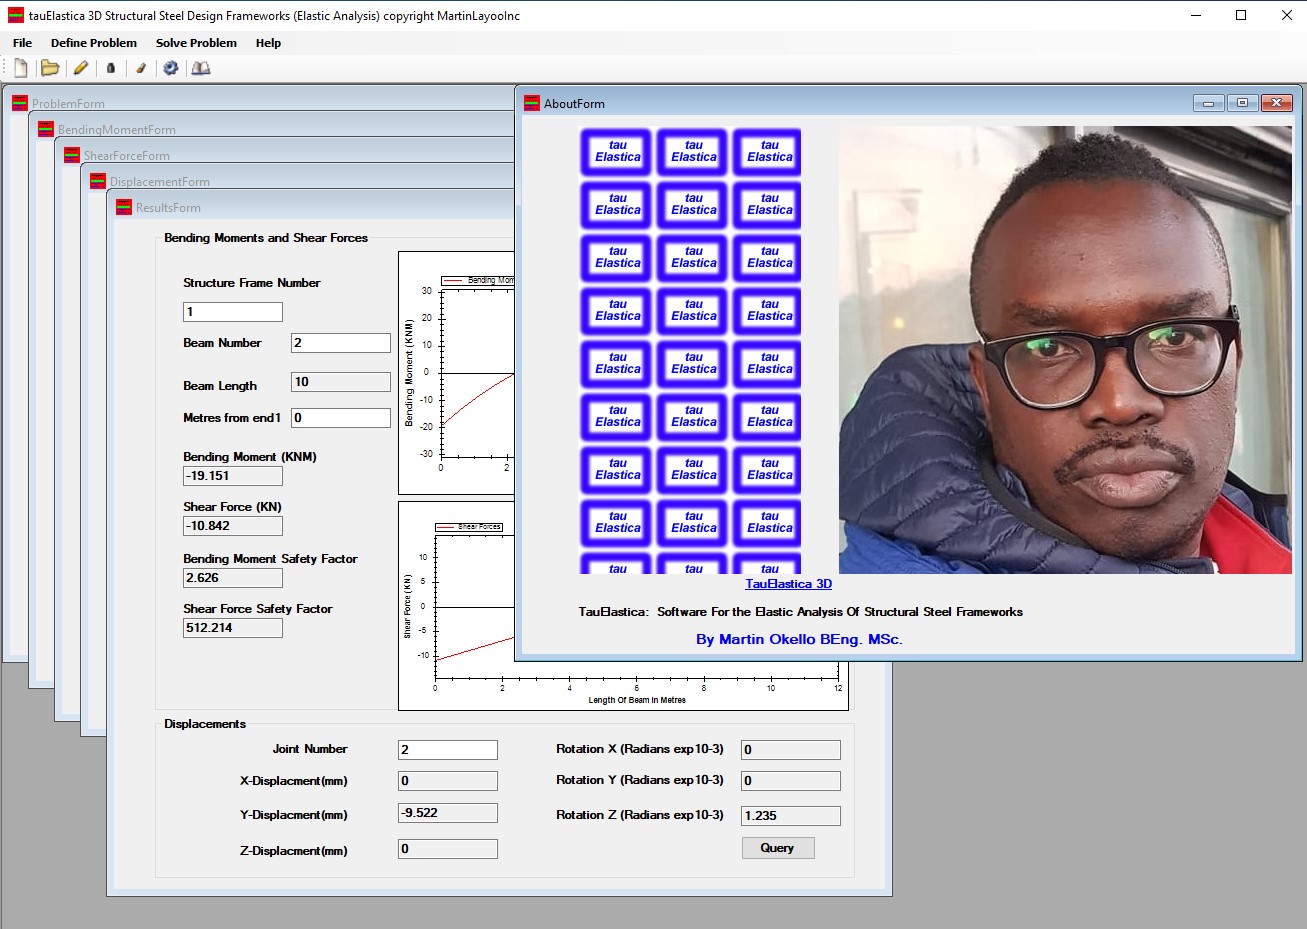Click the Bending Moment Safety Factor value
Viewport: 1307px width, 929px height.
point(233,578)
